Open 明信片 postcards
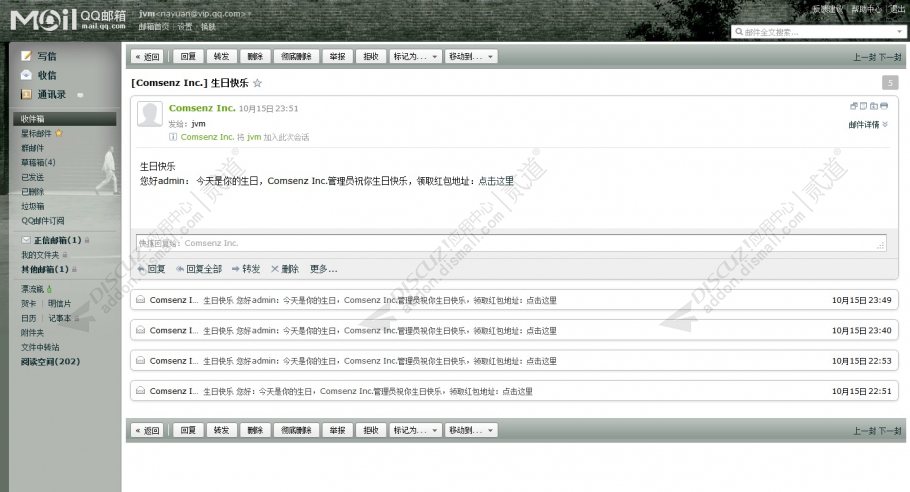The height and width of the screenshot is (492, 910). pos(59,303)
